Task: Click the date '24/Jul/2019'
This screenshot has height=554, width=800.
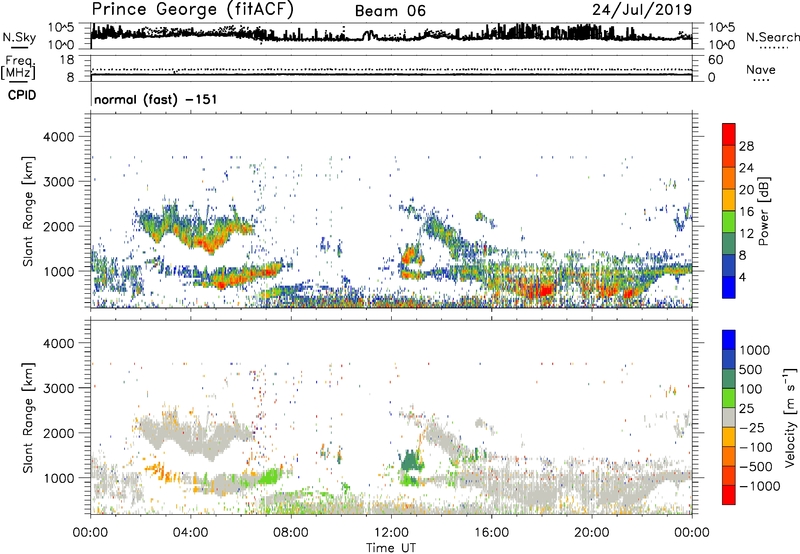Action: [642, 10]
